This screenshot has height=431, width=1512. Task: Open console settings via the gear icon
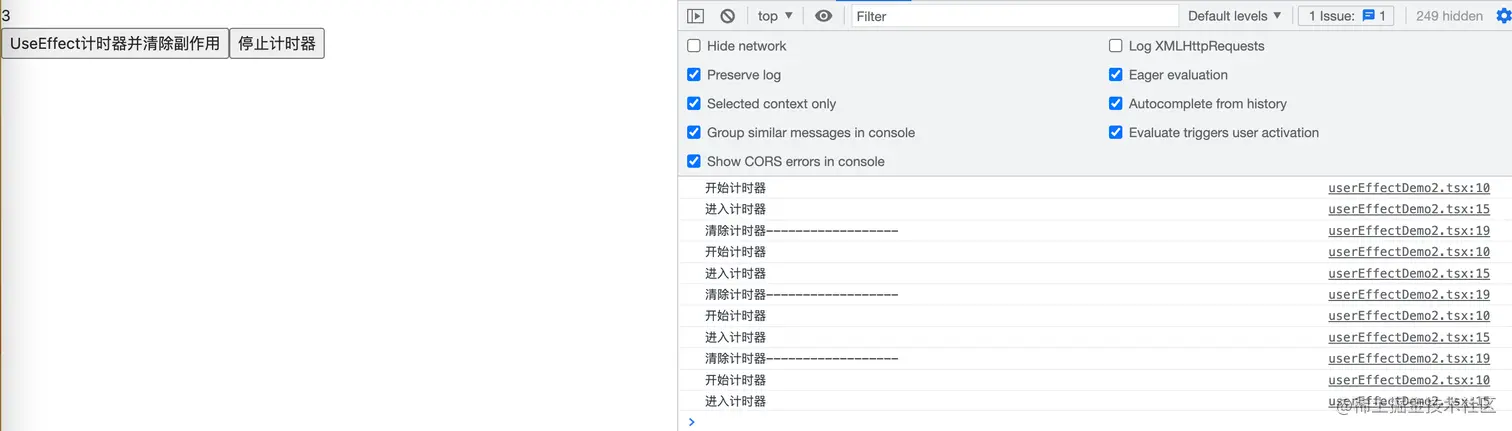click(x=1503, y=16)
